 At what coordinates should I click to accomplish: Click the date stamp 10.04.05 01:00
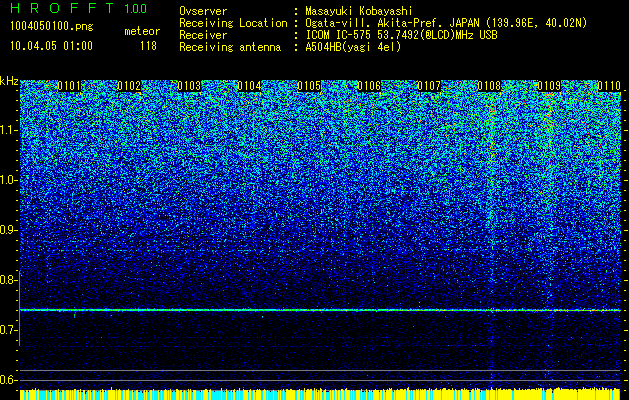[51, 46]
